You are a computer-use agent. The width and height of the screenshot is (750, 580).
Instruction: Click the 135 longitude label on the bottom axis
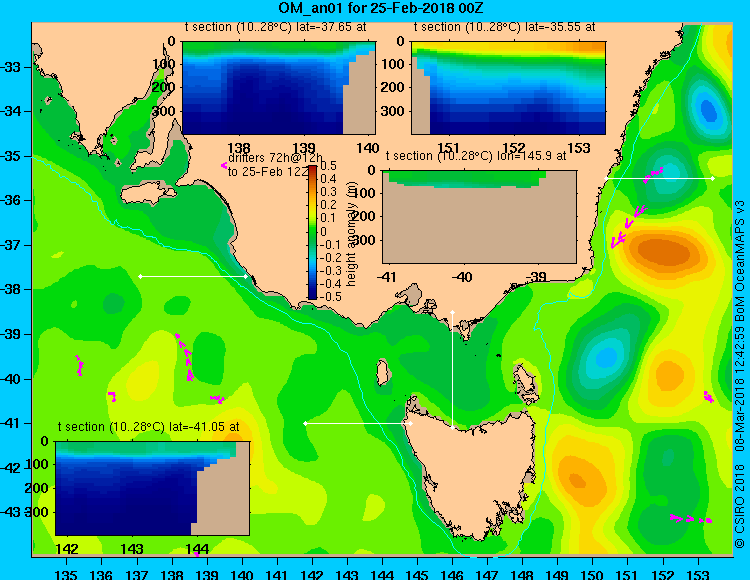tap(66, 575)
